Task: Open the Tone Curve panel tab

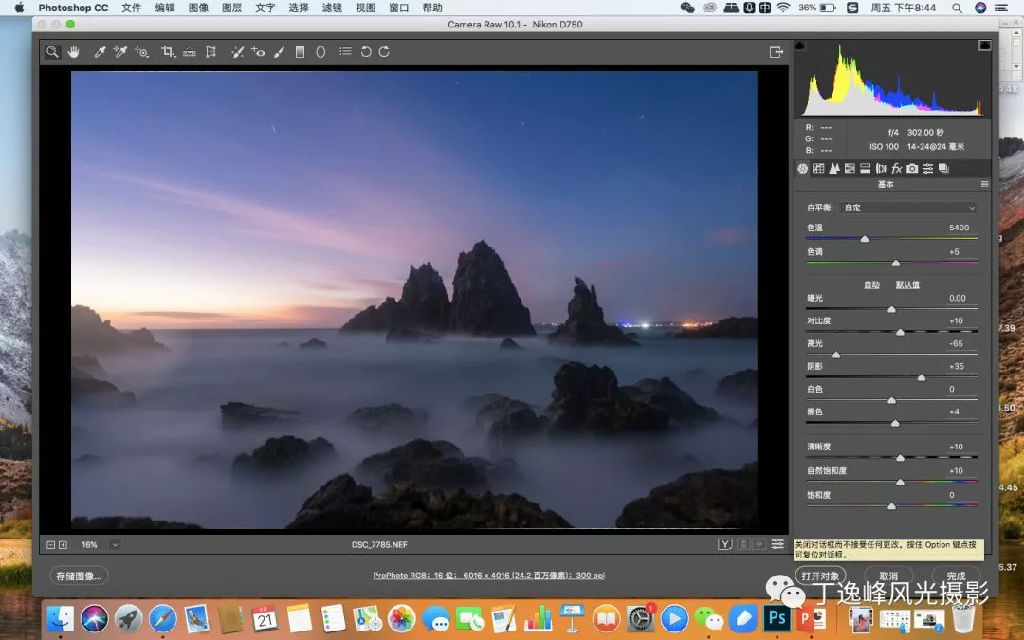Action: 818,169
